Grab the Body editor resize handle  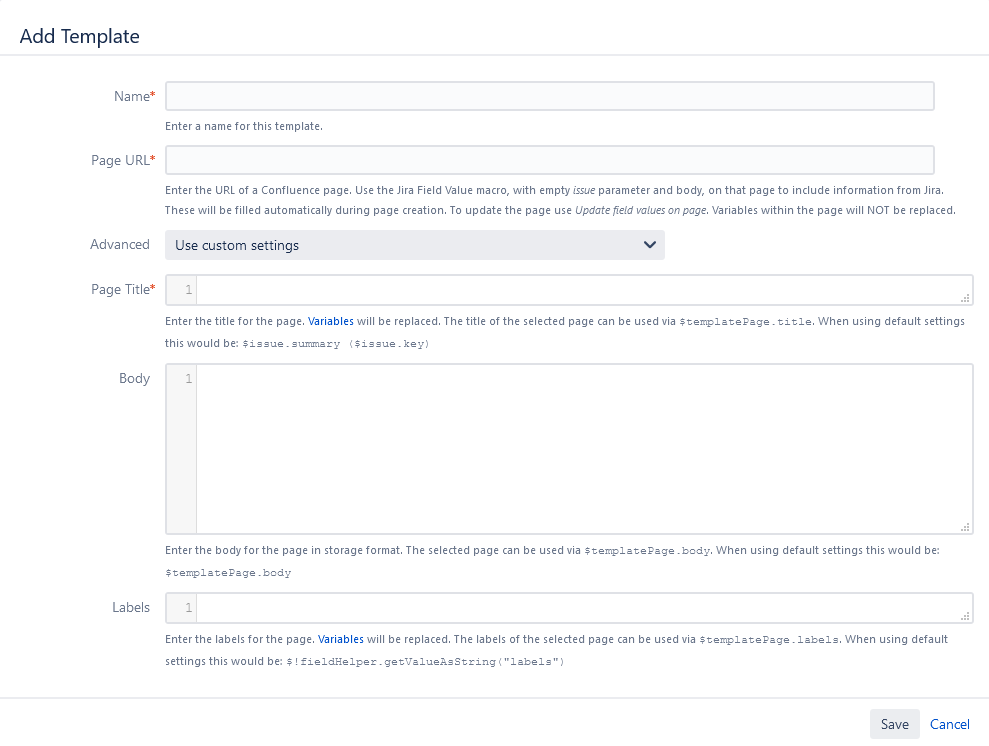965,526
